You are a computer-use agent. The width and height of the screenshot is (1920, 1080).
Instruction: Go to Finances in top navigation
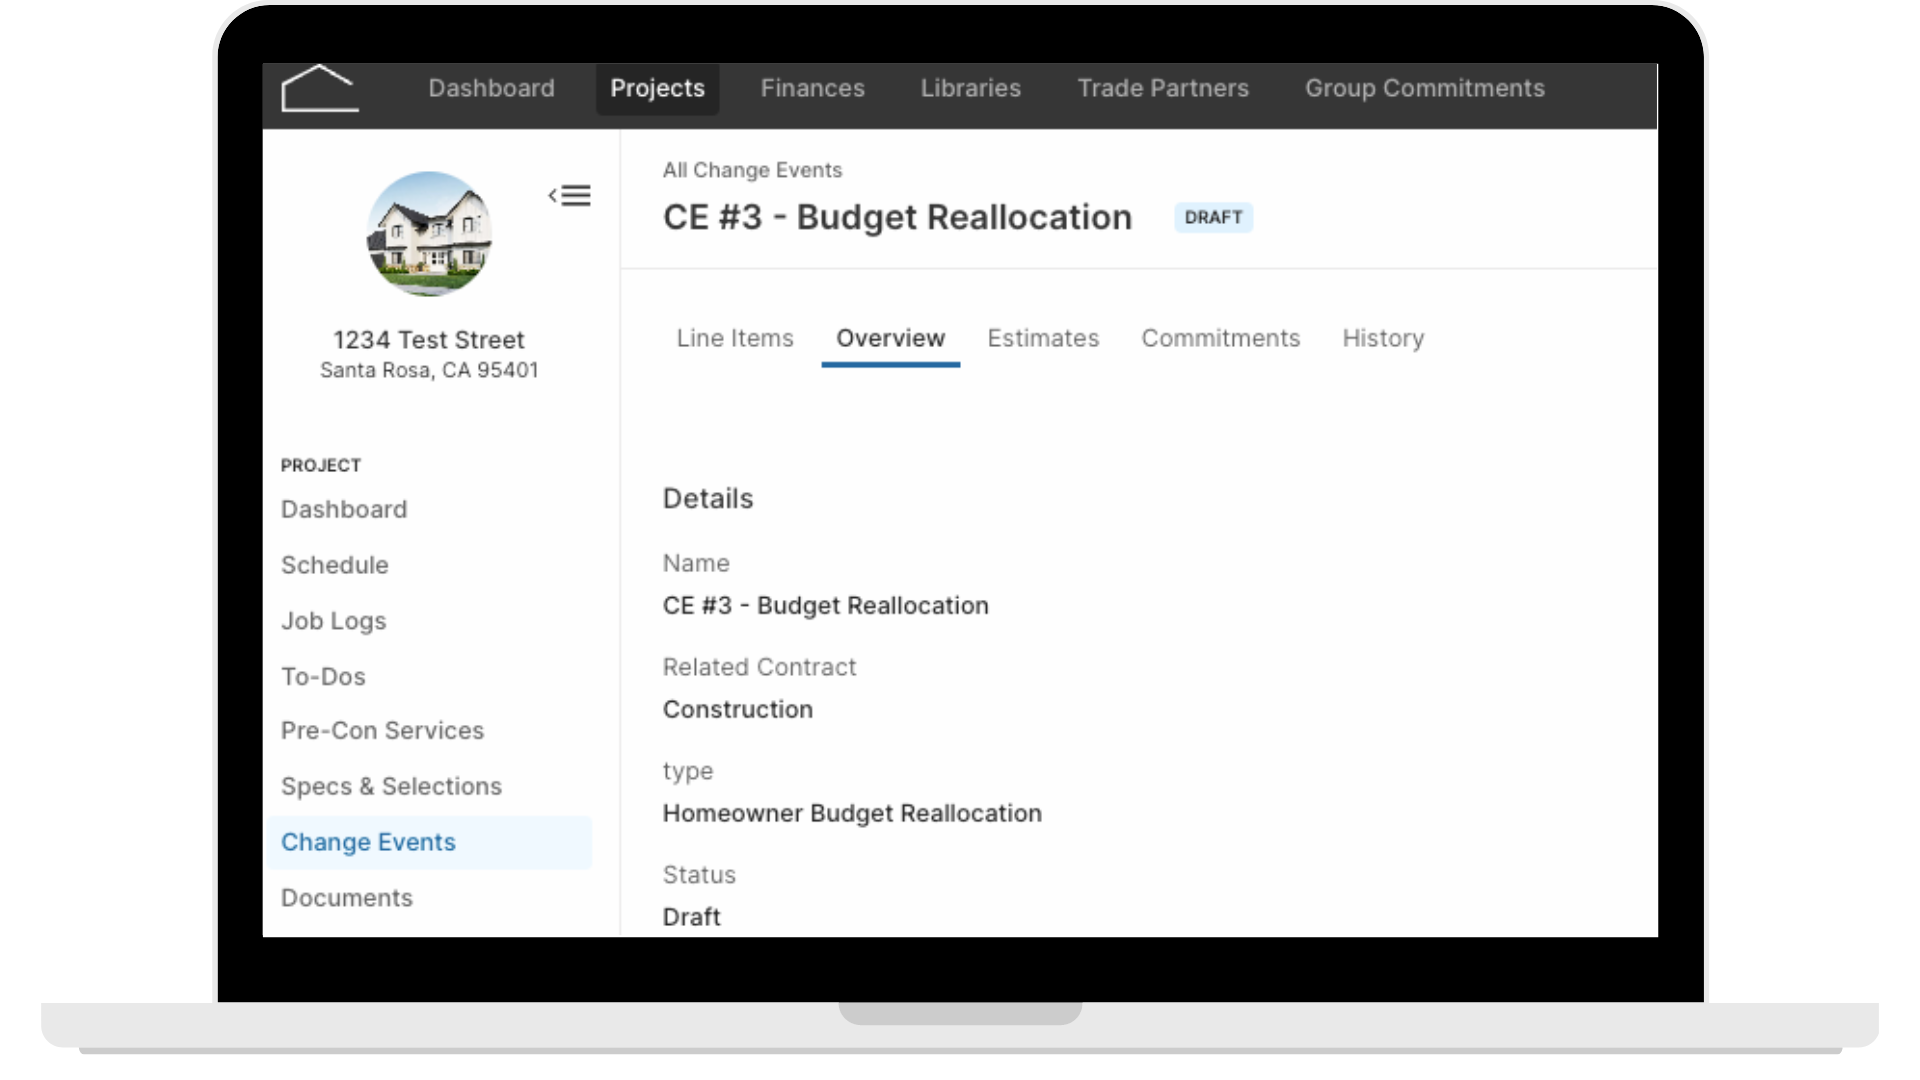coord(812,88)
